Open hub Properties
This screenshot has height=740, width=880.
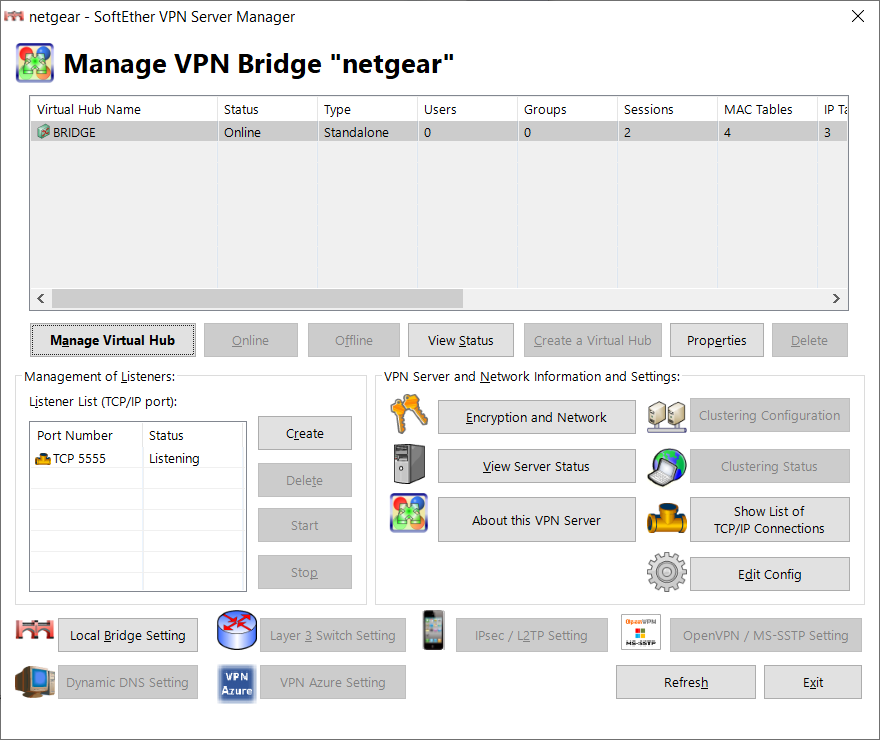click(716, 340)
